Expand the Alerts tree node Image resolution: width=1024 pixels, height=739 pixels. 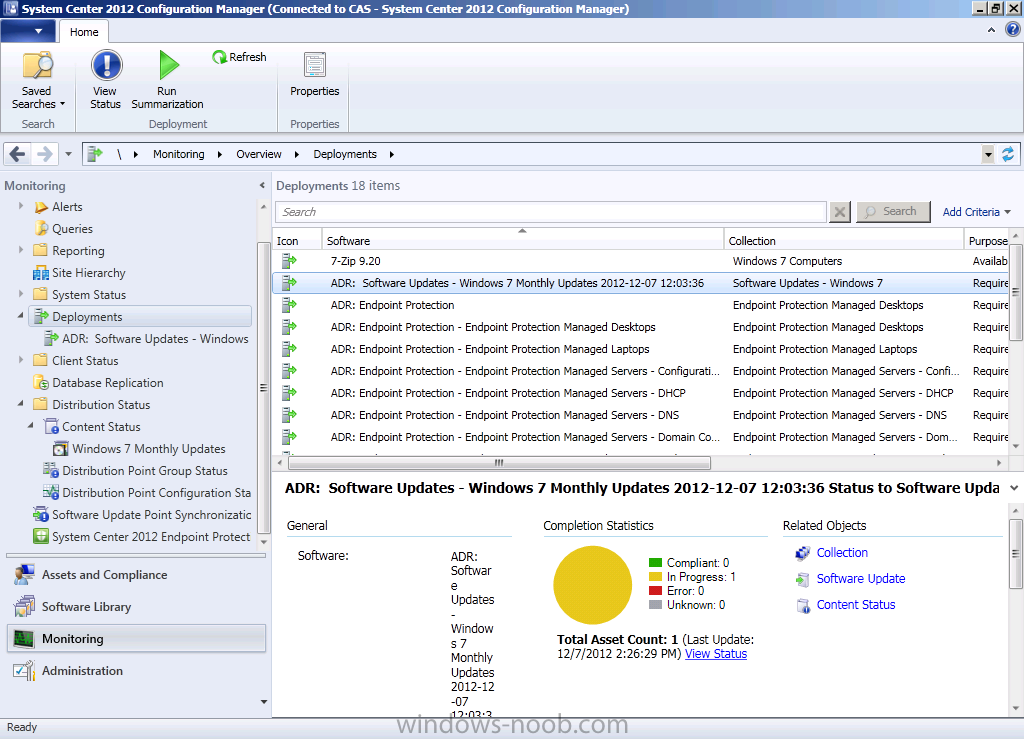coord(21,206)
